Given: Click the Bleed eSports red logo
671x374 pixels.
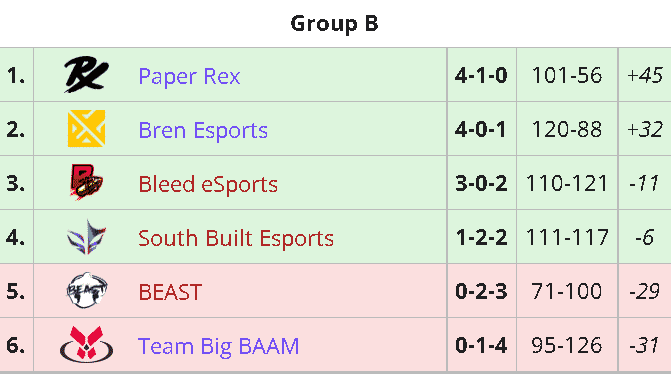Looking at the screenshot, I should click(86, 182).
